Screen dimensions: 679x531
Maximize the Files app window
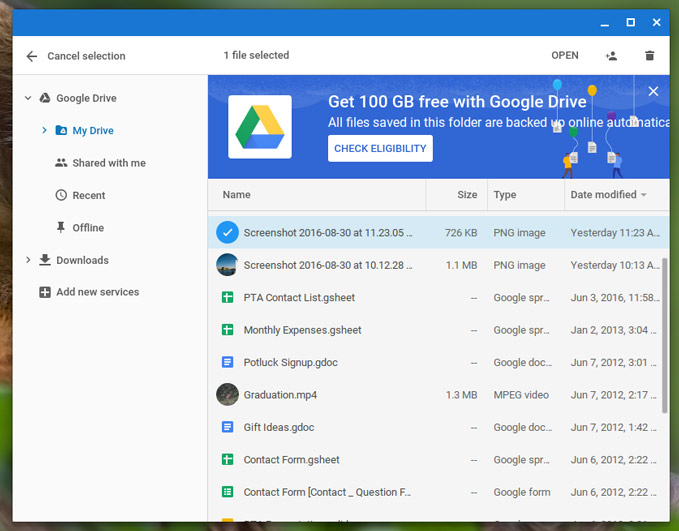[x=630, y=22]
